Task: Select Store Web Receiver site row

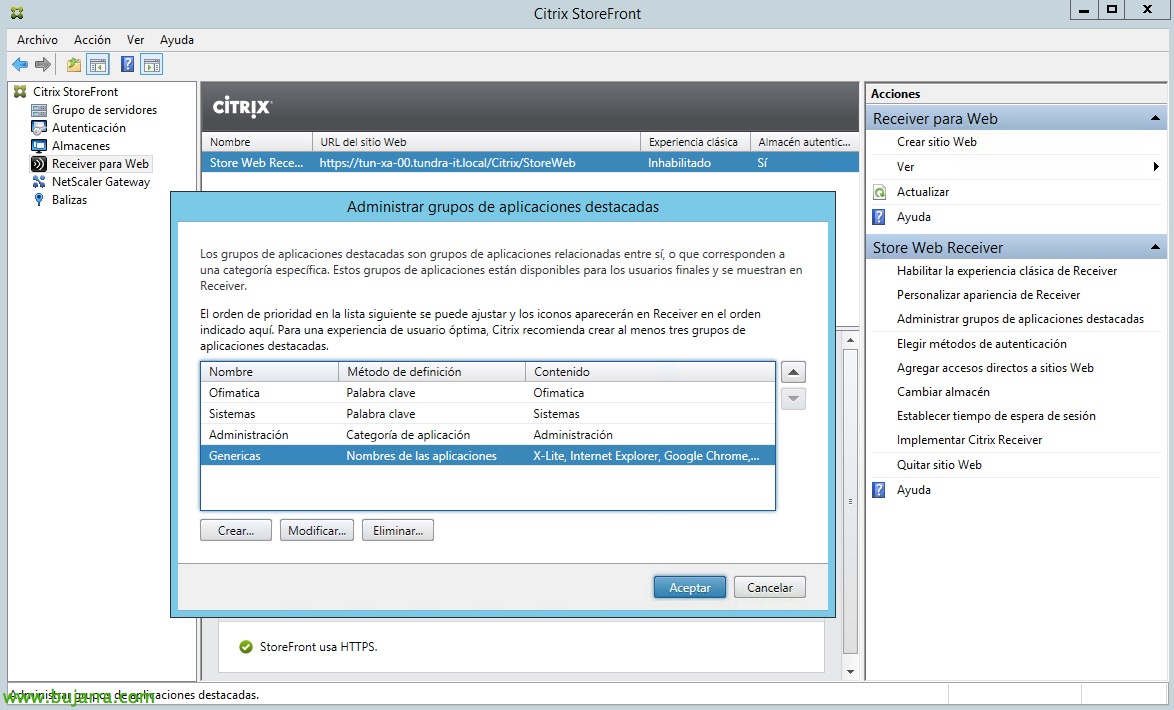Action: [x=530, y=163]
